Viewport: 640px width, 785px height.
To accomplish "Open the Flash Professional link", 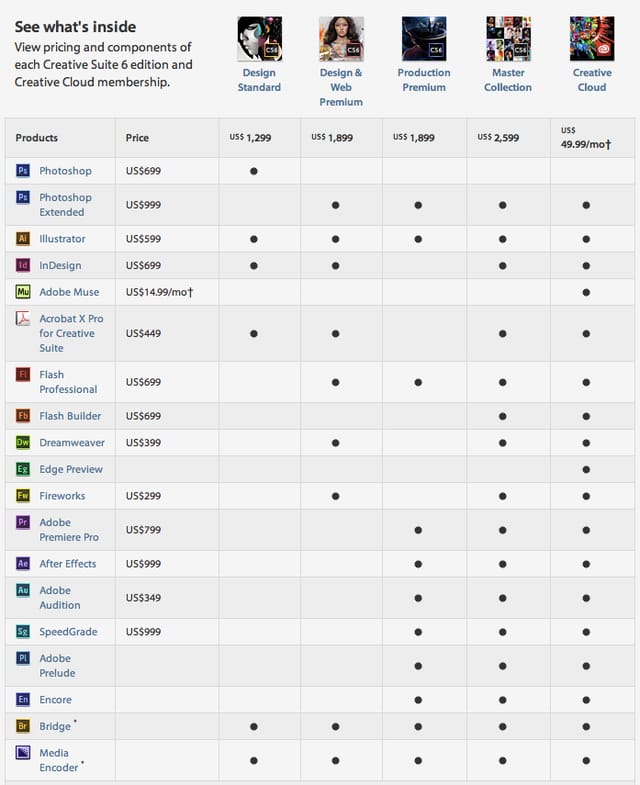I will pyautogui.click(x=68, y=382).
